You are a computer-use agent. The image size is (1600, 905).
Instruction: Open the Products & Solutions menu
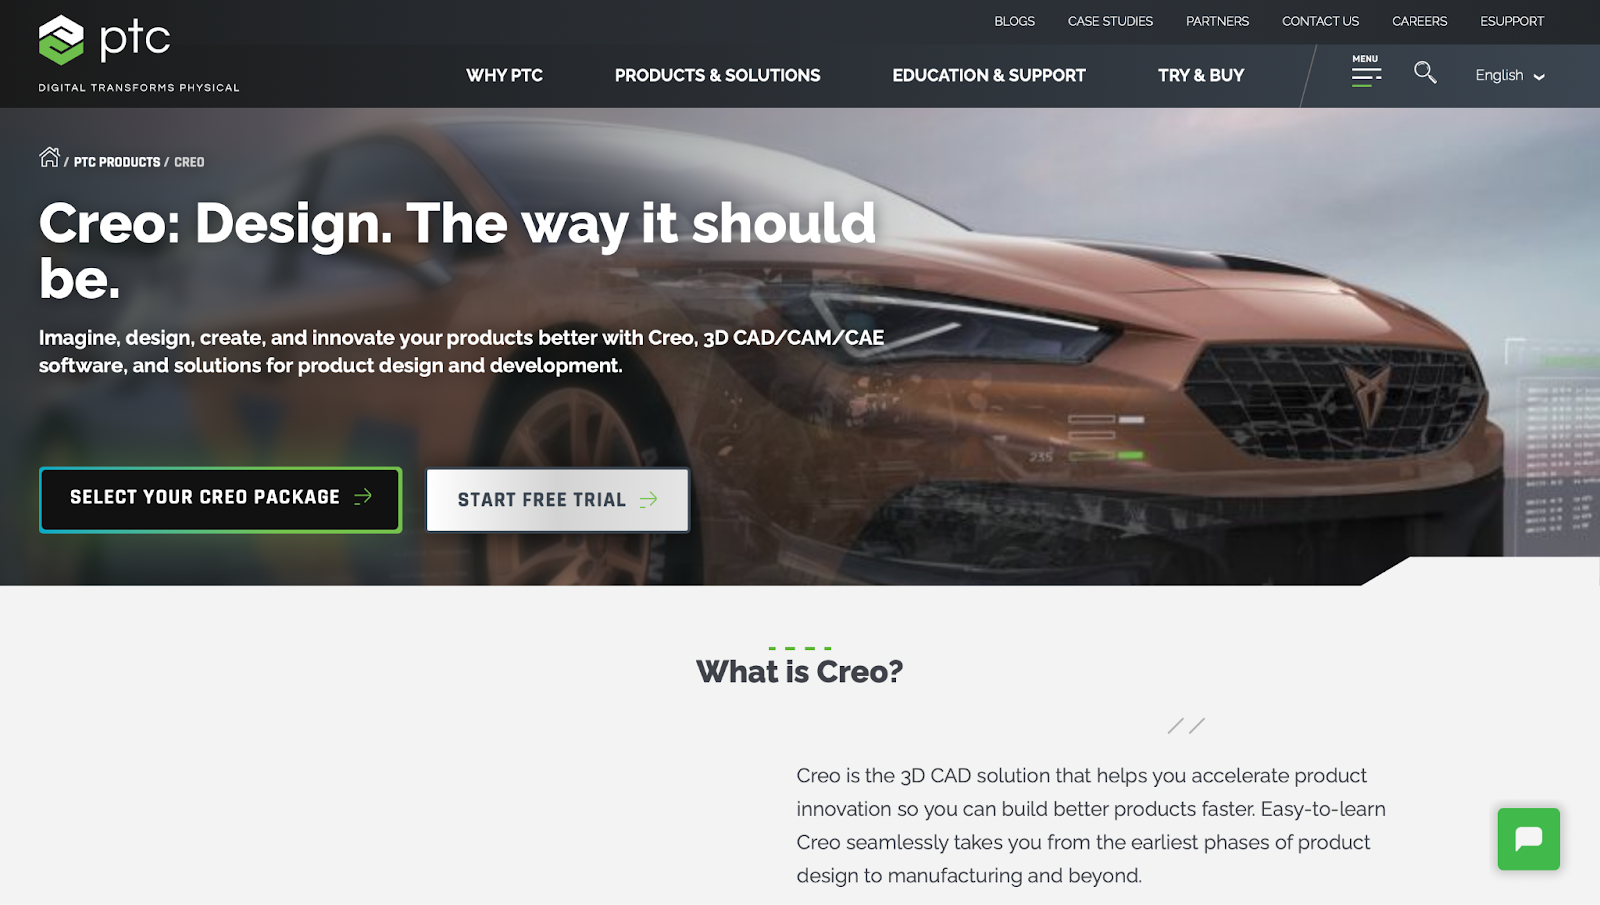(717, 75)
